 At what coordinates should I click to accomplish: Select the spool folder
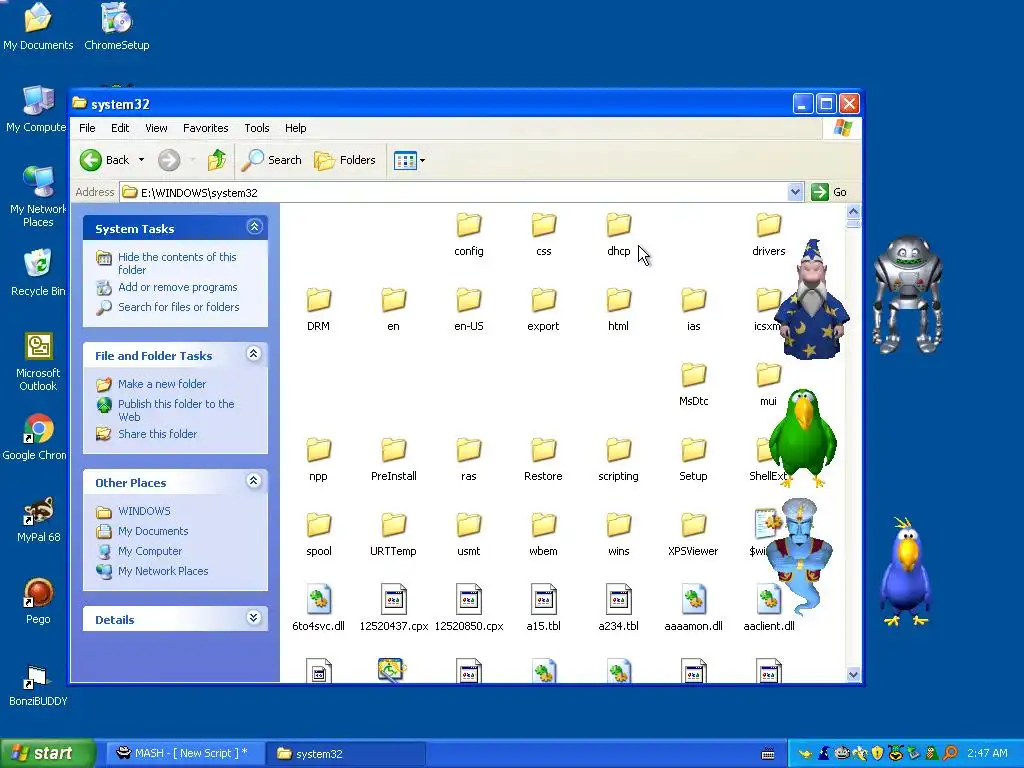318,534
